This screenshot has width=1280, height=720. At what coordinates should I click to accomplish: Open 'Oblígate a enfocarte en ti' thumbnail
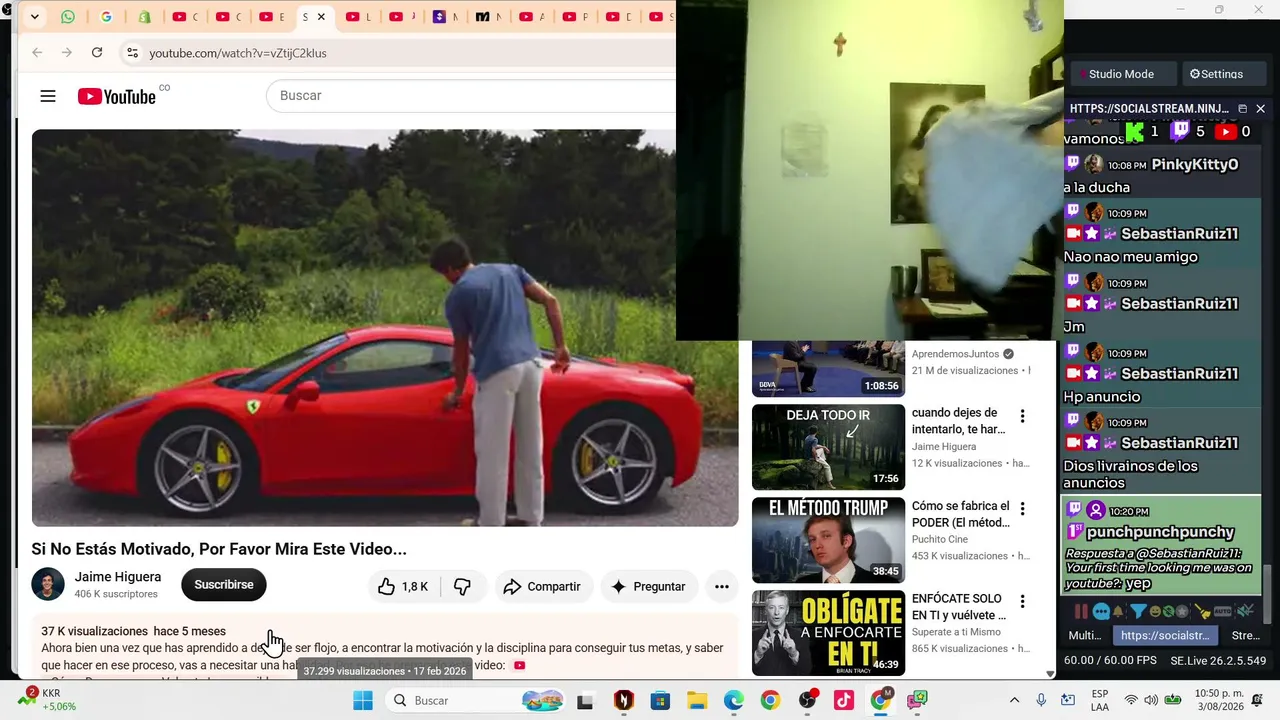pyautogui.click(x=828, y=633)
